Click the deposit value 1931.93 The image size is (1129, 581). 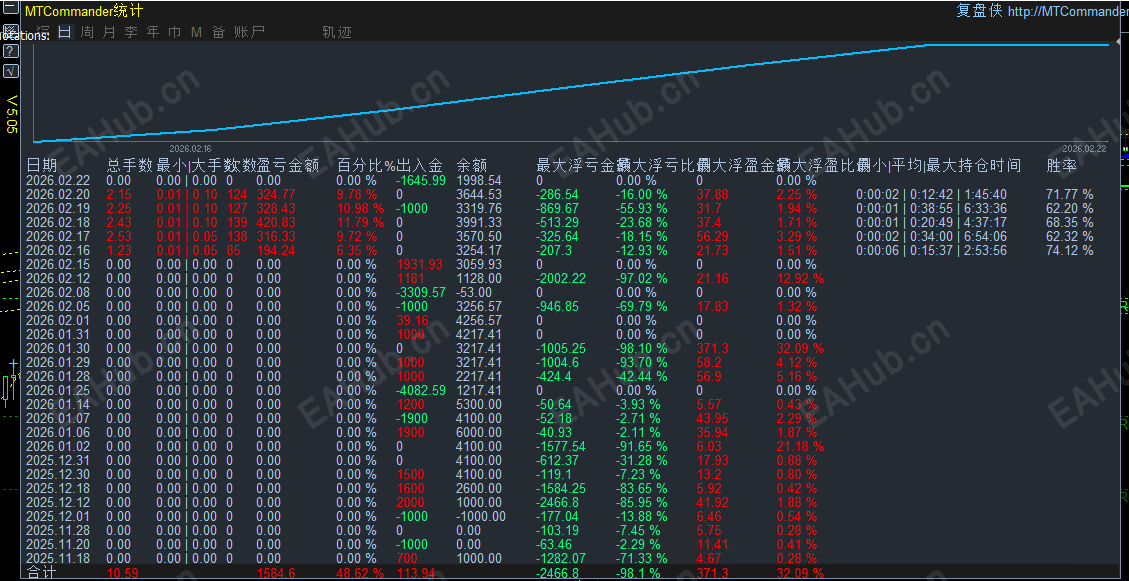(419, 264)
